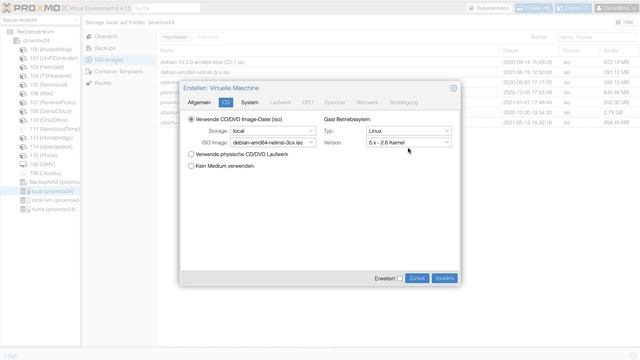Open the user account menu in header
The image size is (640, 360).
616,8
